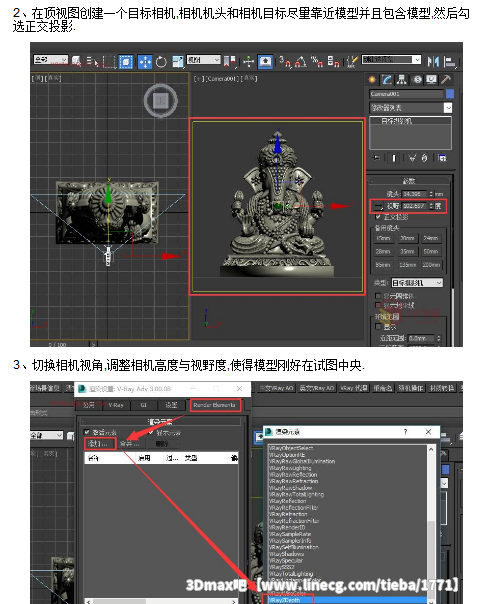Enable the environment range 显示 checkbox

378,327
